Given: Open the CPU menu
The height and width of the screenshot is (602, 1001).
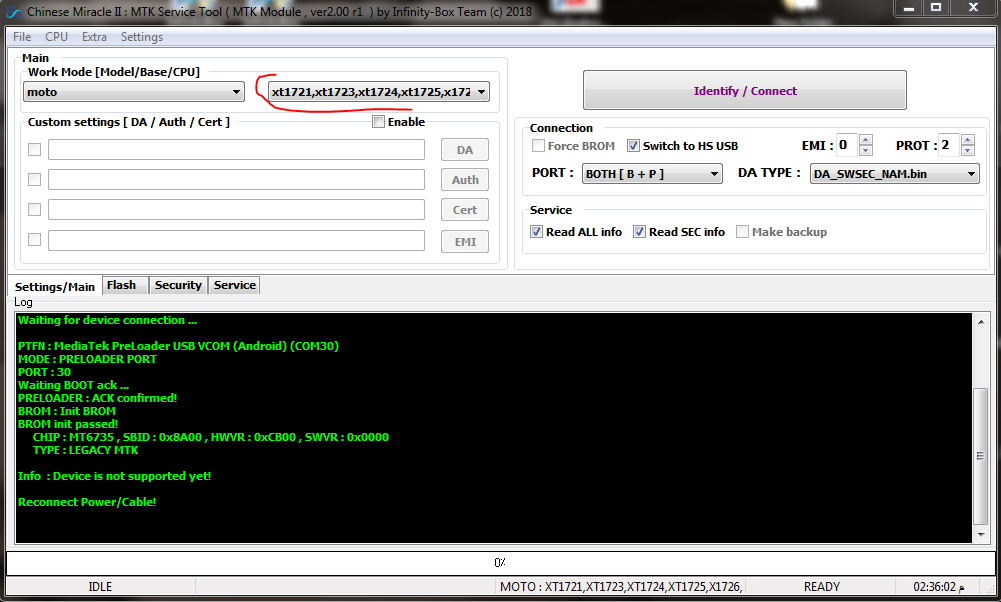Looking at the screenshot, I should coord(57,37).
